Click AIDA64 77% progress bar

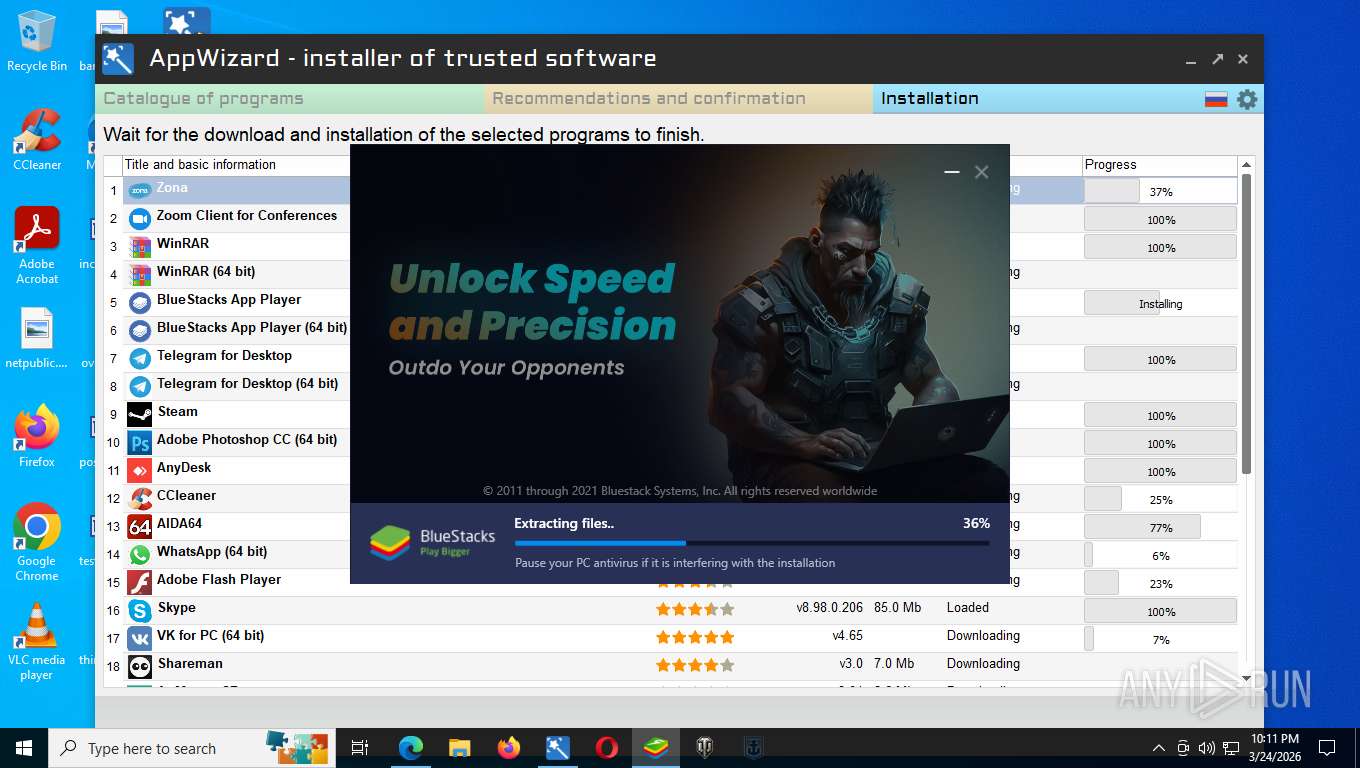coord(1161,527)
